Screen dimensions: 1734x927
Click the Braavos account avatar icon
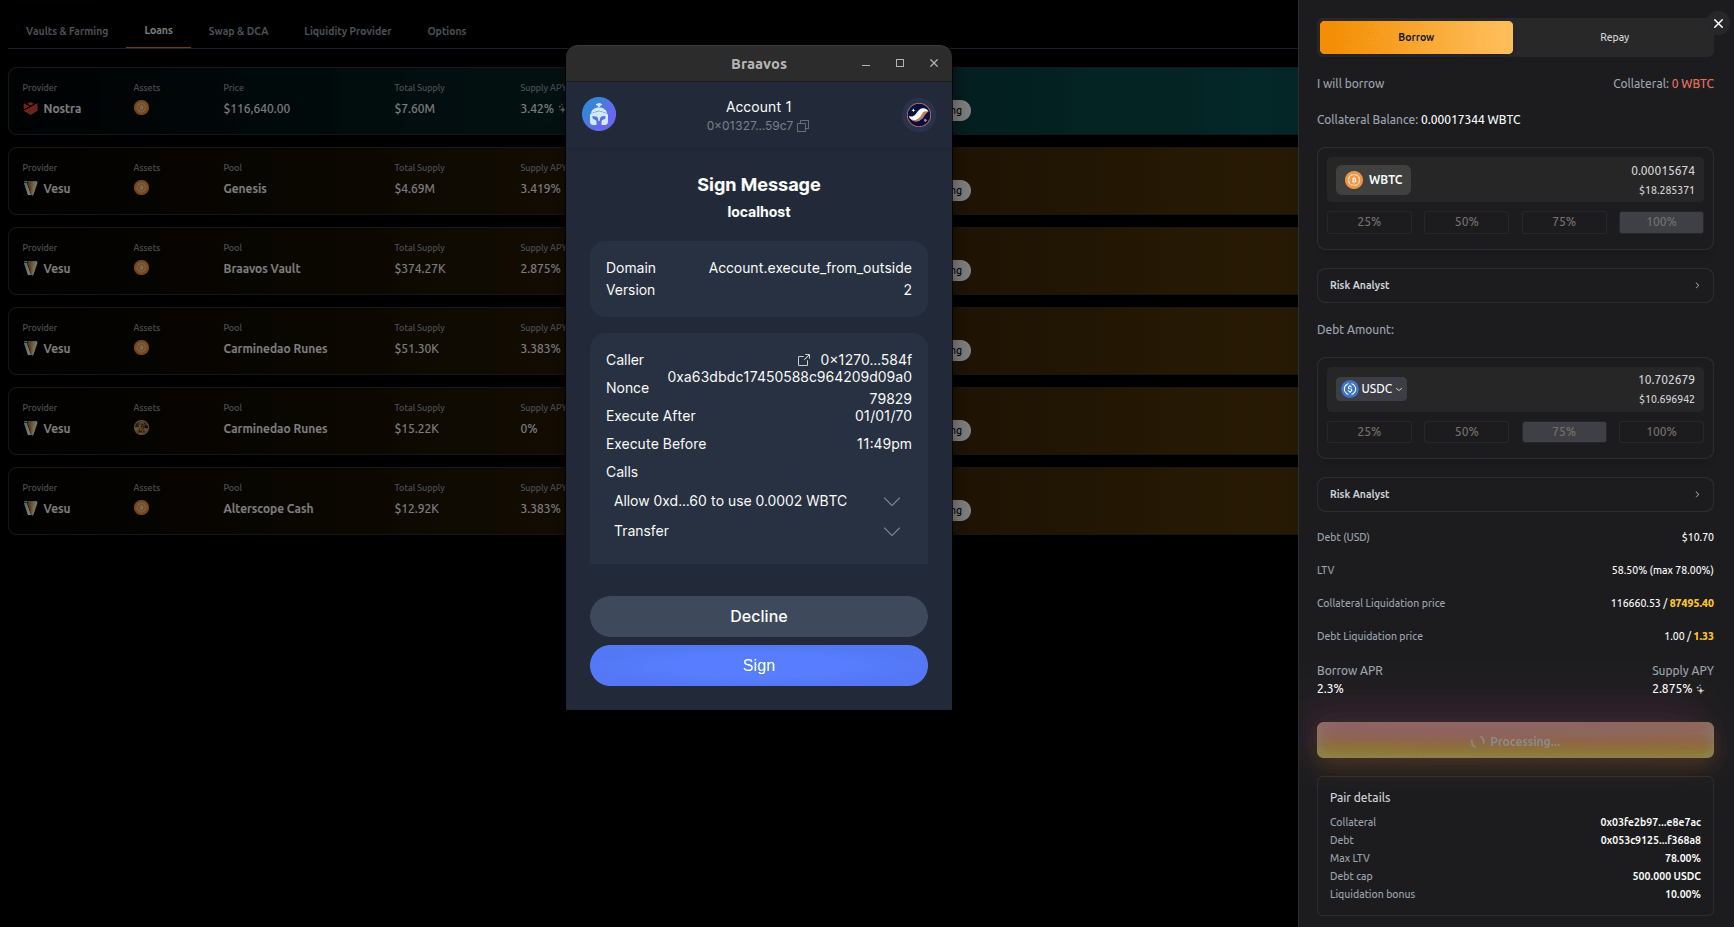click(x=599, y=115)
